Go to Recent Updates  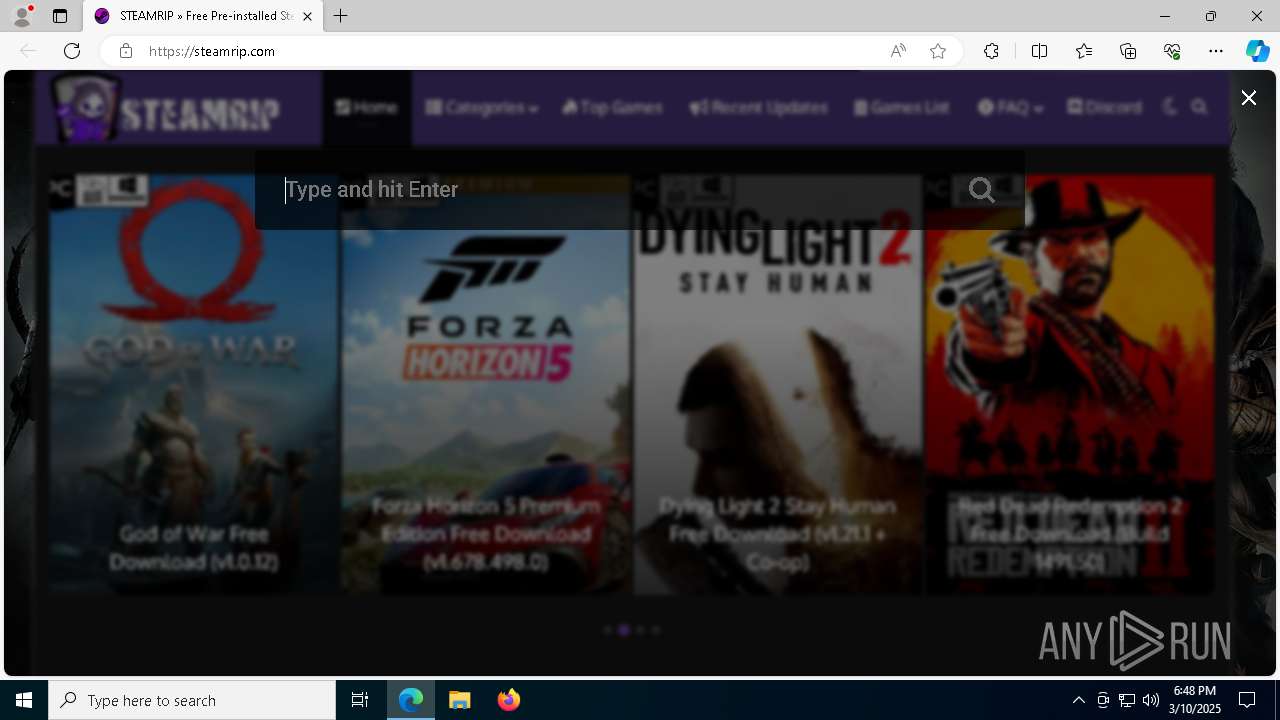pyautogui.click(x=759, y=107)
